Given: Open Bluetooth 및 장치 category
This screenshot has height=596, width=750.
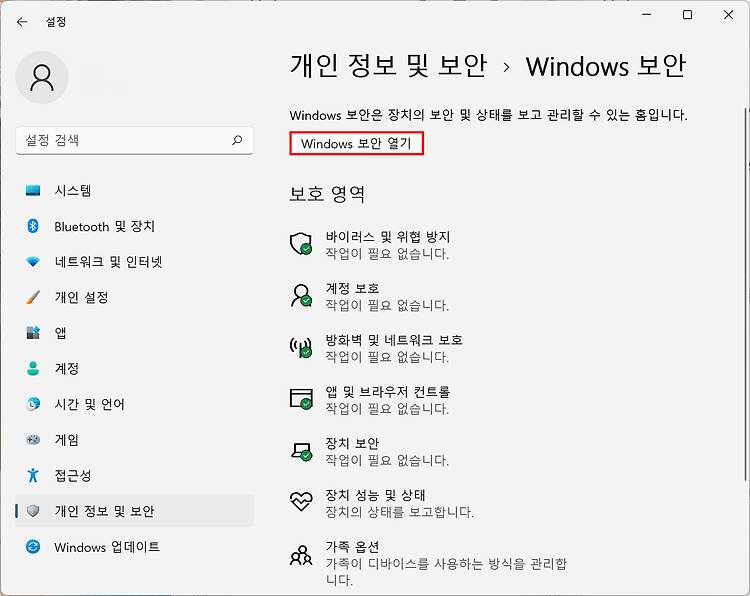Looking at the screenshot, I should click(x=134, y=226).
